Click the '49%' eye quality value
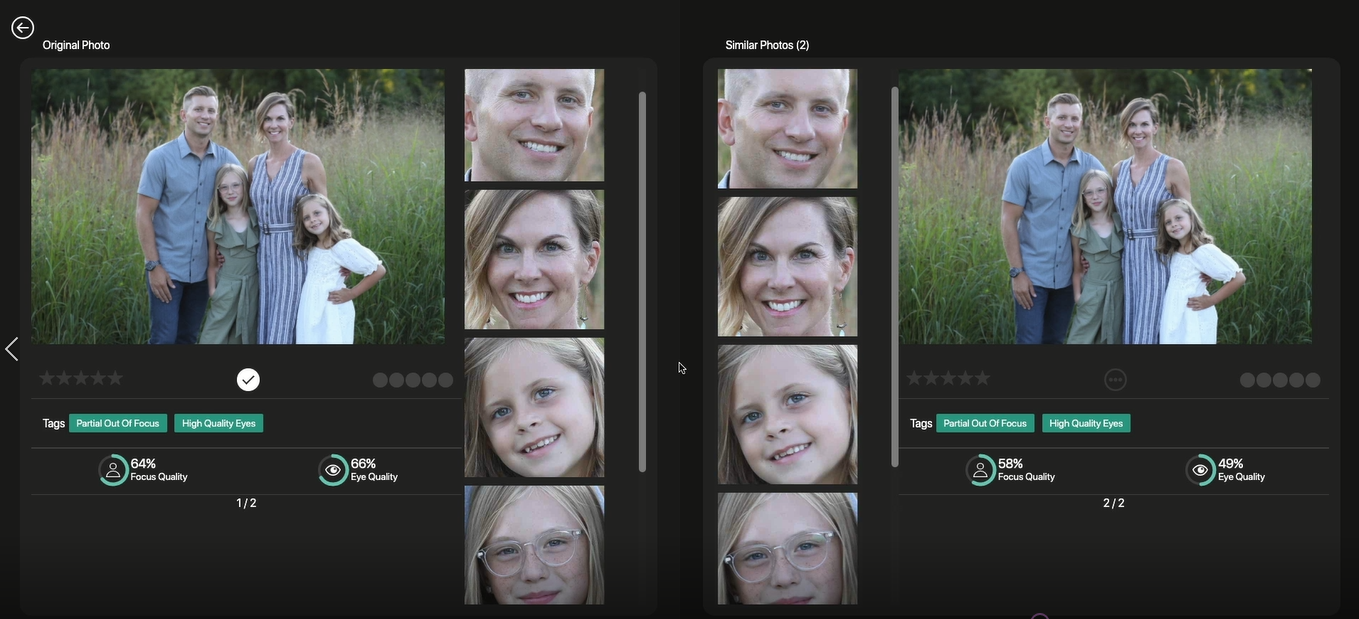Screen dimensions: 1359x619 (x=1230, y=463)
